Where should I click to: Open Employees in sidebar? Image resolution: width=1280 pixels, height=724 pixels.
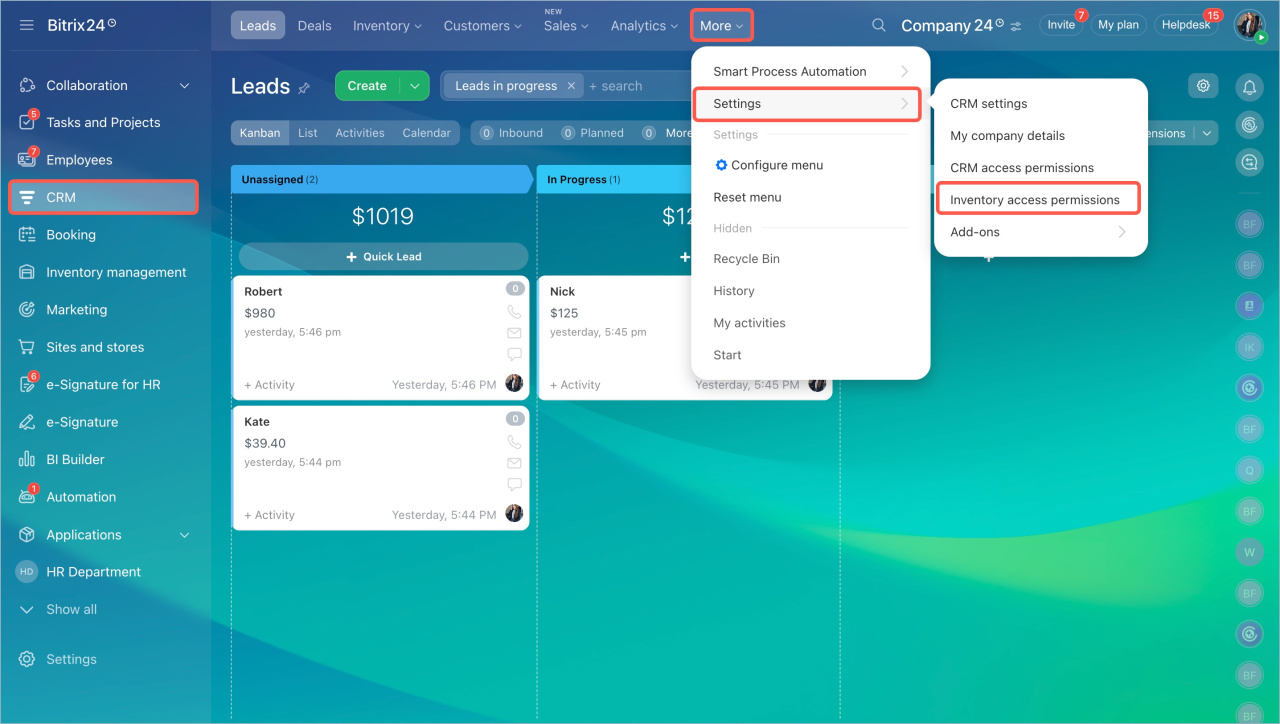coord(104,160)
